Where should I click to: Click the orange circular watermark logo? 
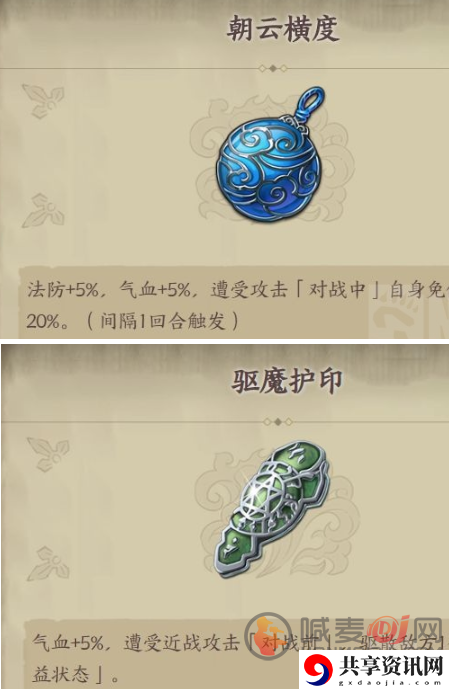coord(268,635)
